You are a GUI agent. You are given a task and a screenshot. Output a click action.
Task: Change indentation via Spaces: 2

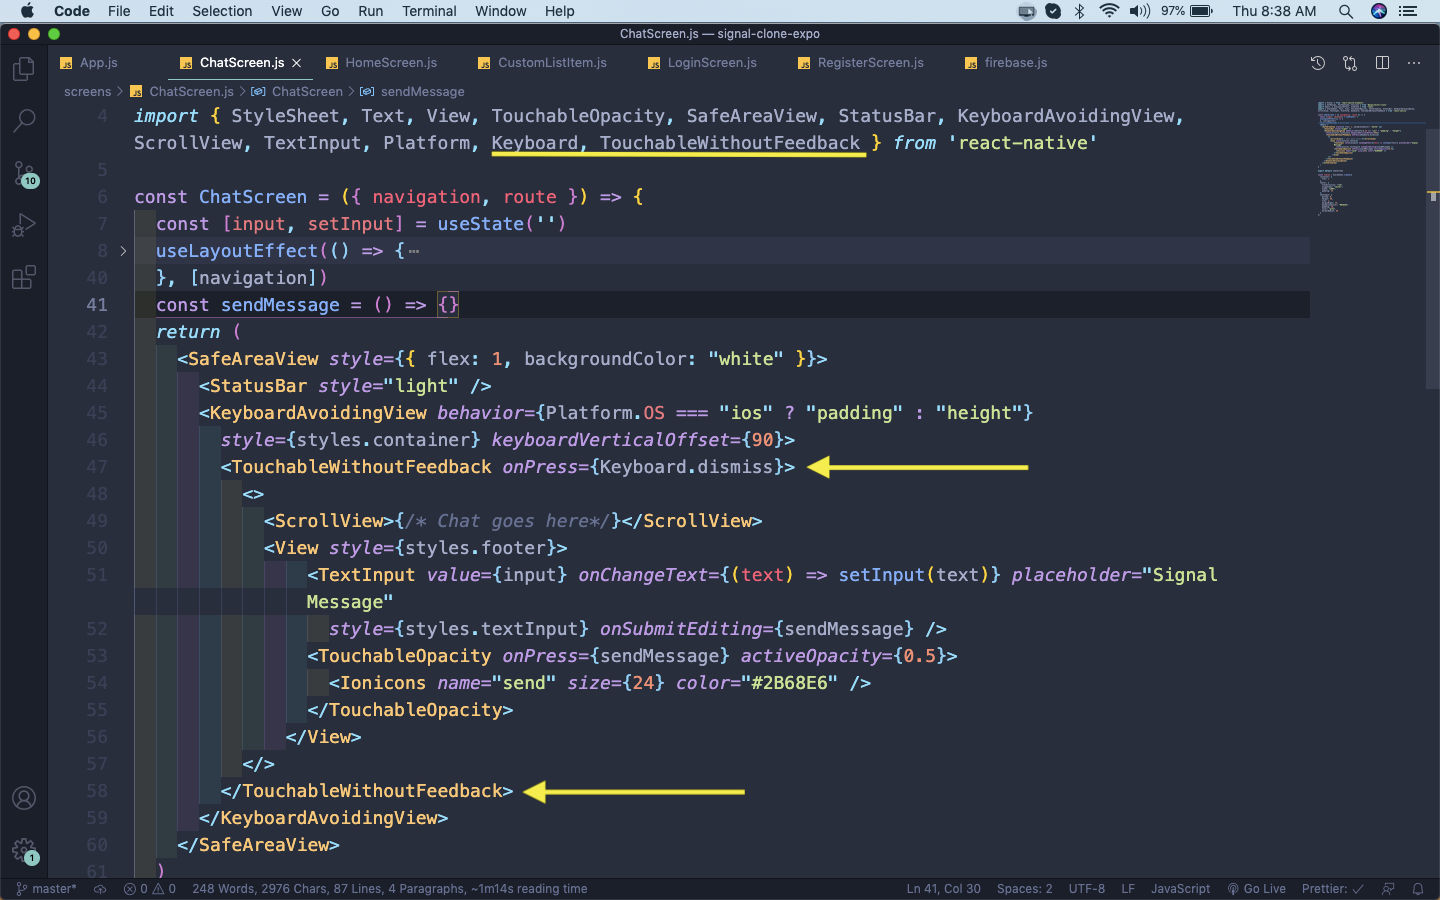point(1024,888)
